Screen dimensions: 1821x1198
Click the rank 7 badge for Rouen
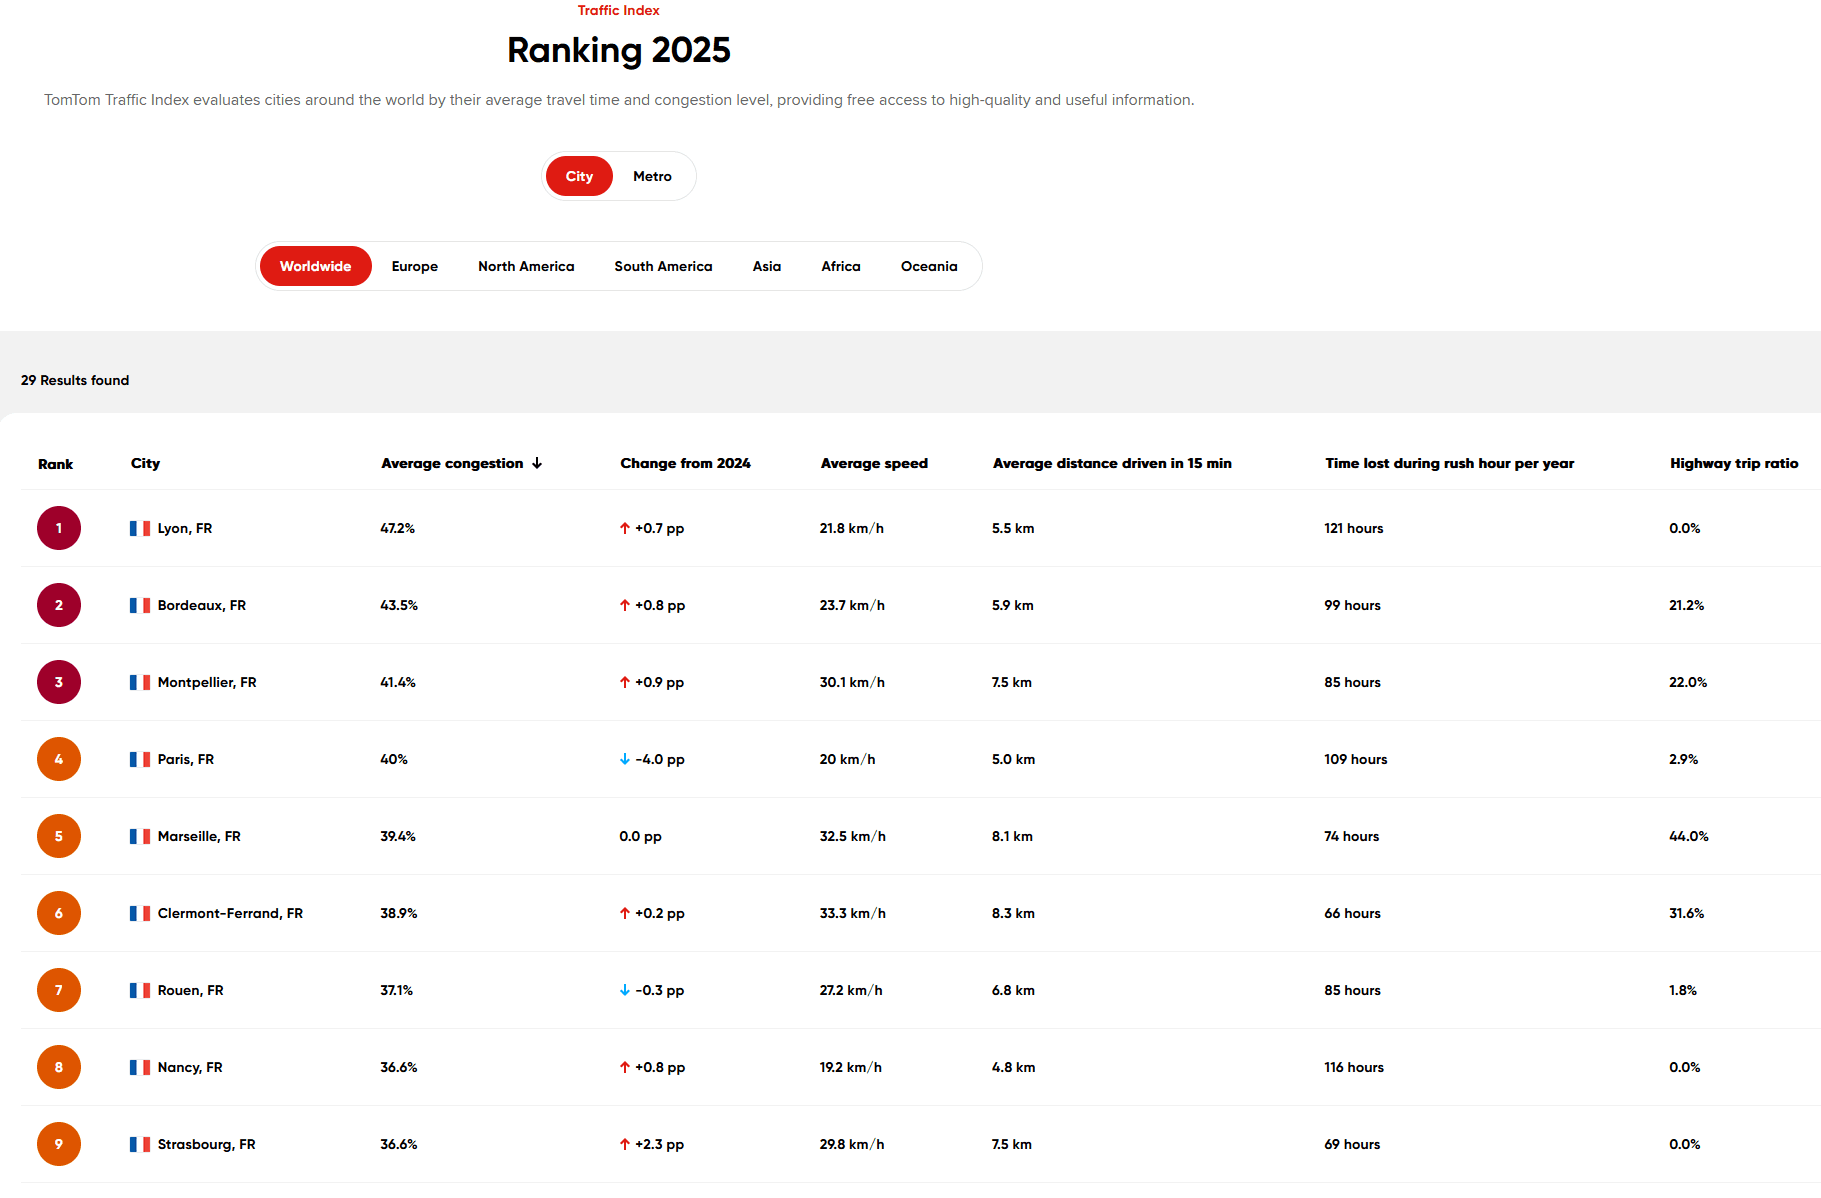(59, 990)
